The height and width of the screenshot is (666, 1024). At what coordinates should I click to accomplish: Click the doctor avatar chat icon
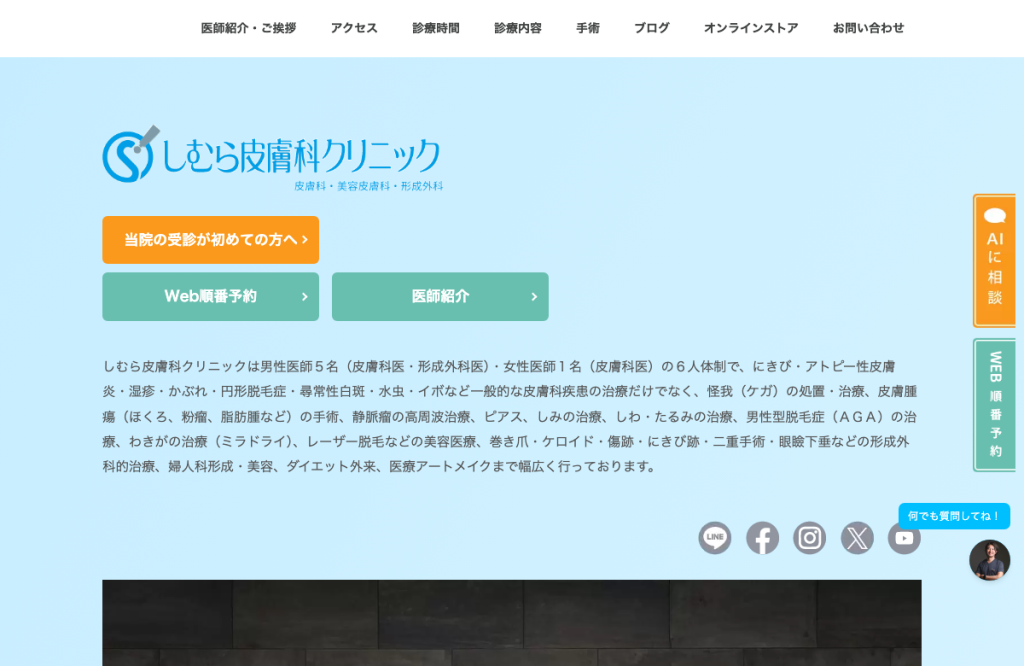point(989,560)
